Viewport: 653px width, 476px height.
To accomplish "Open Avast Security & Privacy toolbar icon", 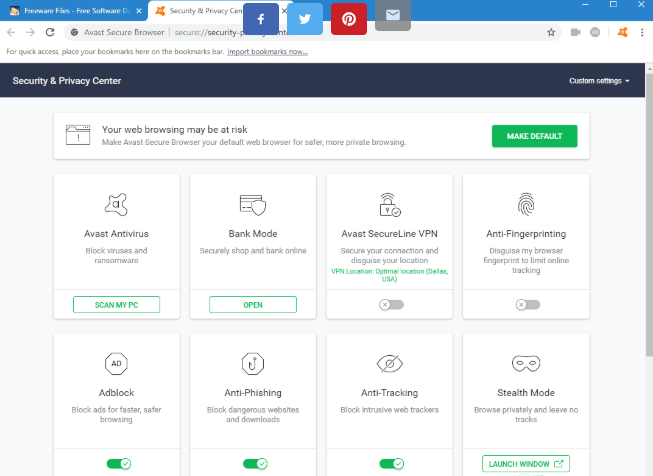I will click(623, 32).
